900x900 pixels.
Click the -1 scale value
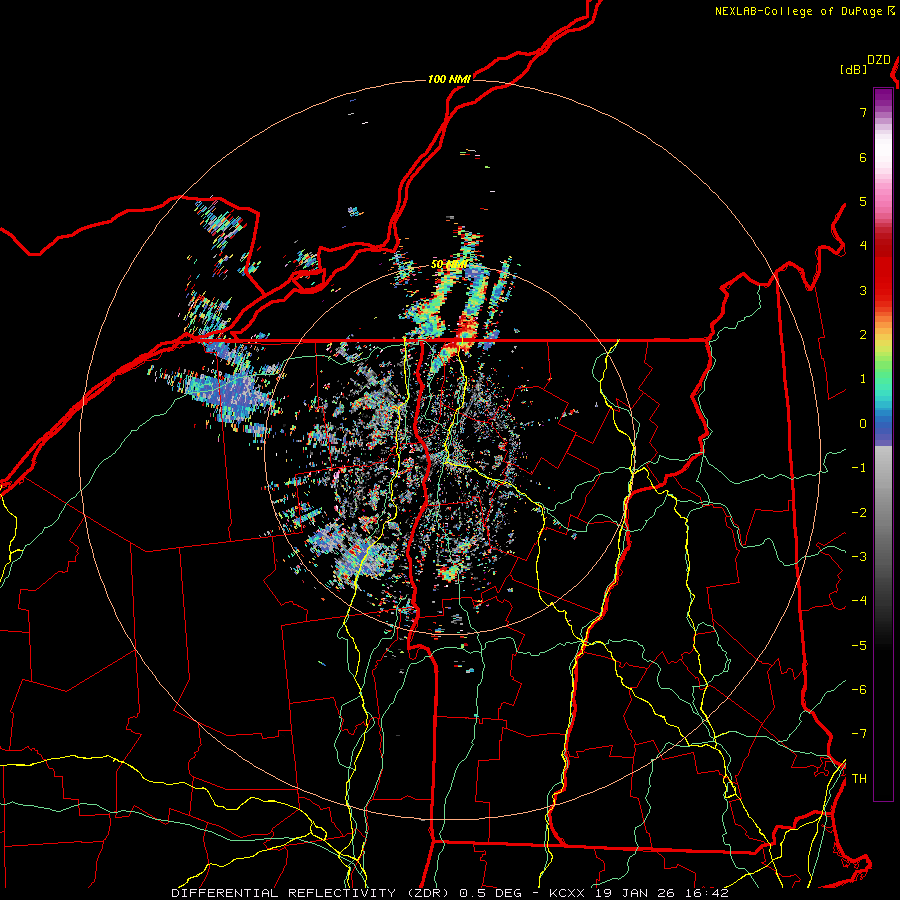859,468
